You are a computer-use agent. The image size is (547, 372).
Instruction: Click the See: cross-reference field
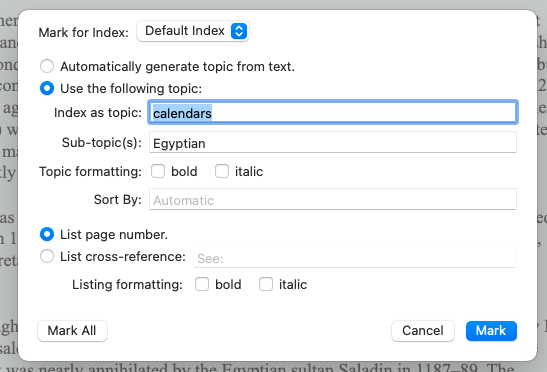click(355, 258)
